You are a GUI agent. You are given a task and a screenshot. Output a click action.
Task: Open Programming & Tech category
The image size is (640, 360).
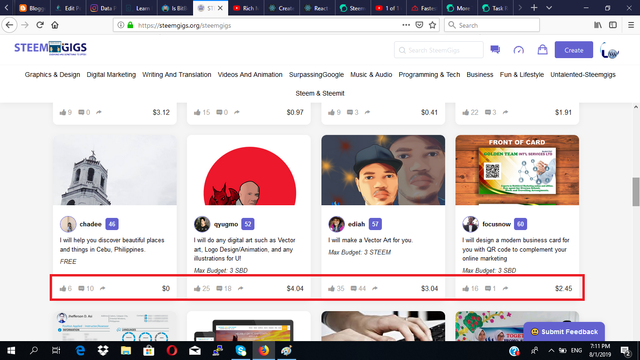point(429,75)
